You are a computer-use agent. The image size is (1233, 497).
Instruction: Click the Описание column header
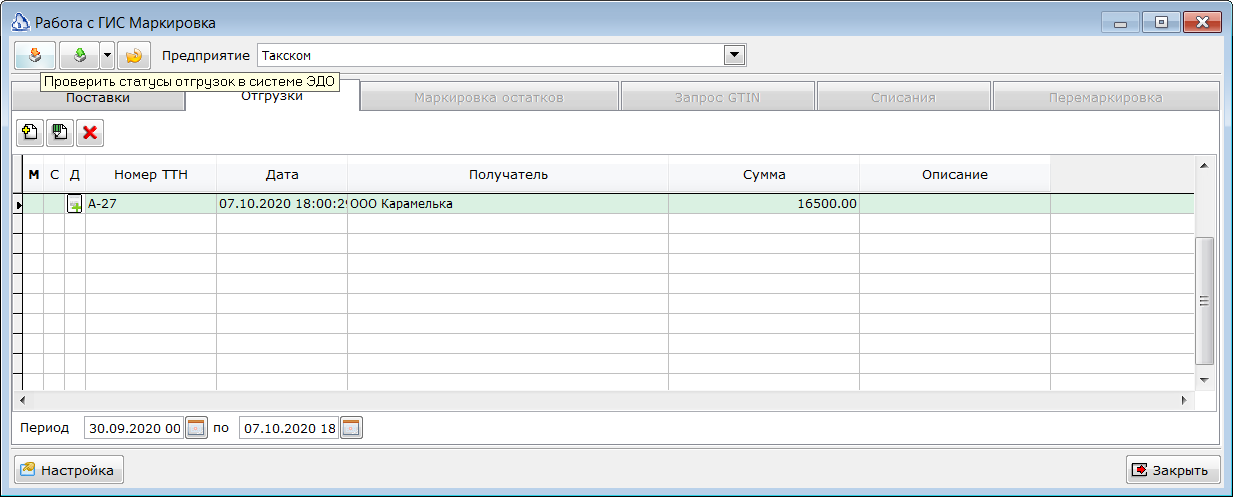[x=955, y=175]
